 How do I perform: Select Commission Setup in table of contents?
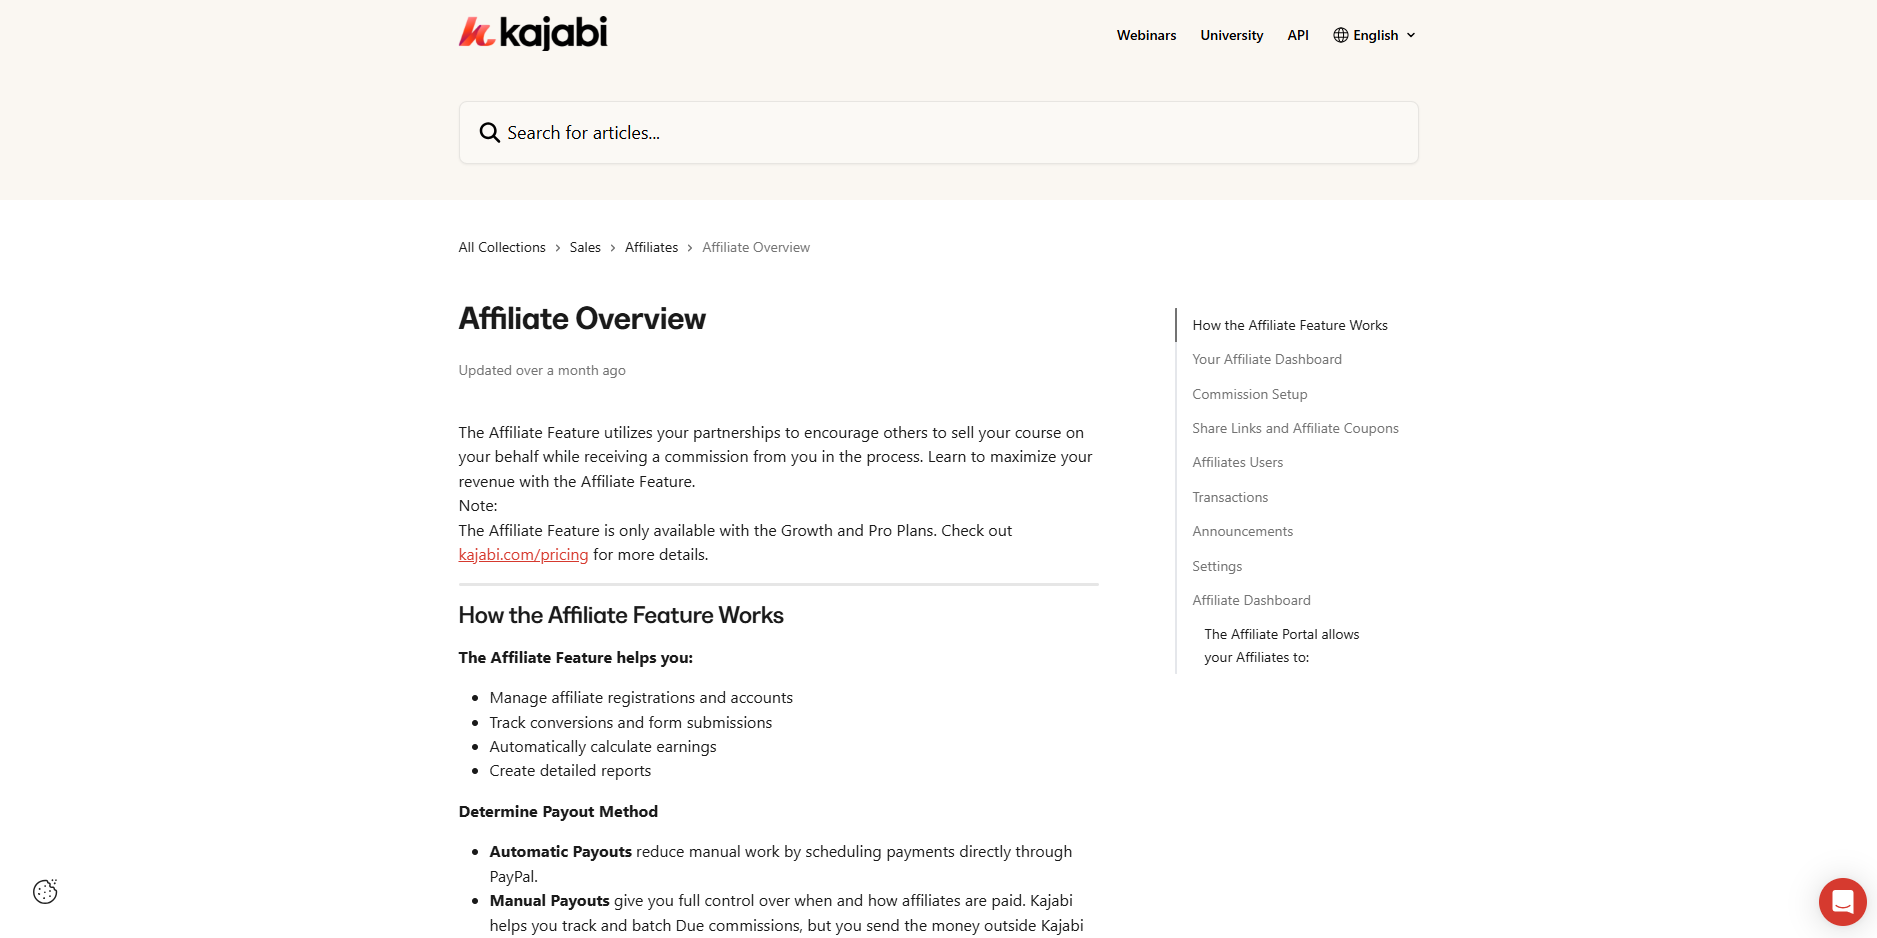click(x=1249, y=394)
